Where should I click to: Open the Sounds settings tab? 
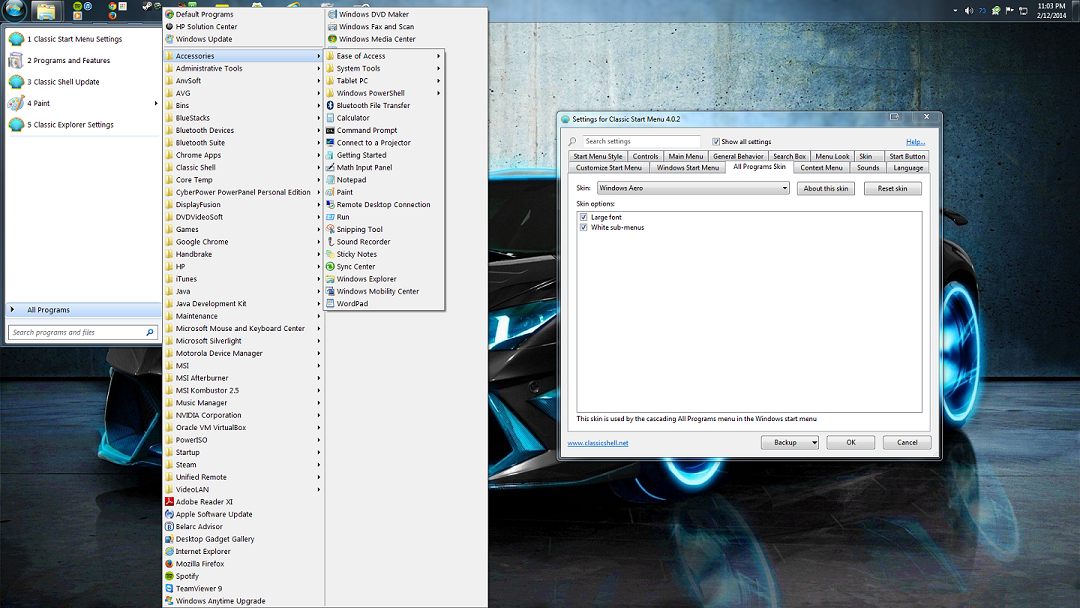tap(868, 168)
